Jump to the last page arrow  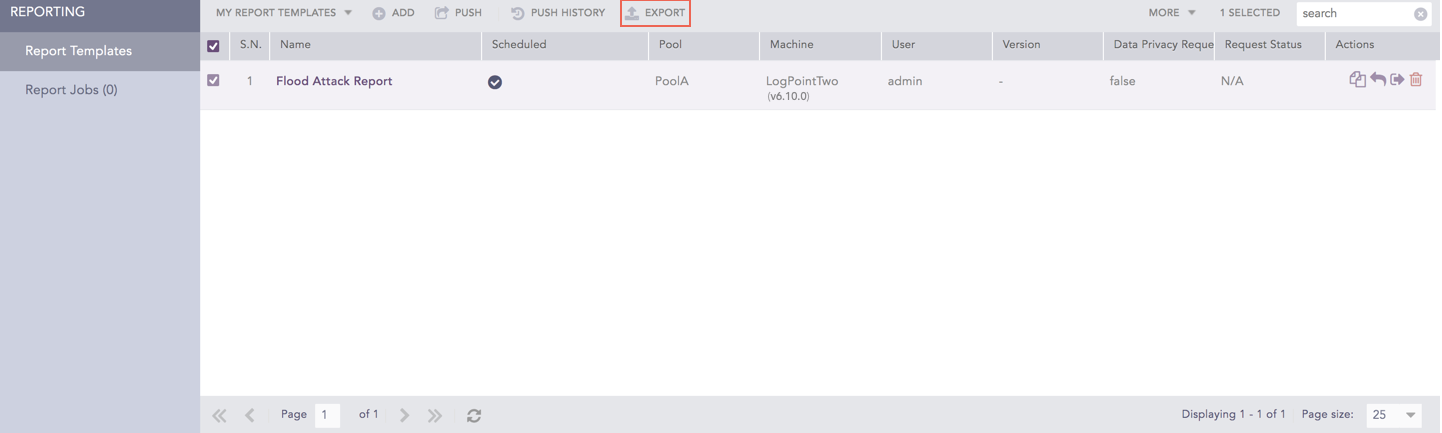pyautogui.click(x=435, y=415)
